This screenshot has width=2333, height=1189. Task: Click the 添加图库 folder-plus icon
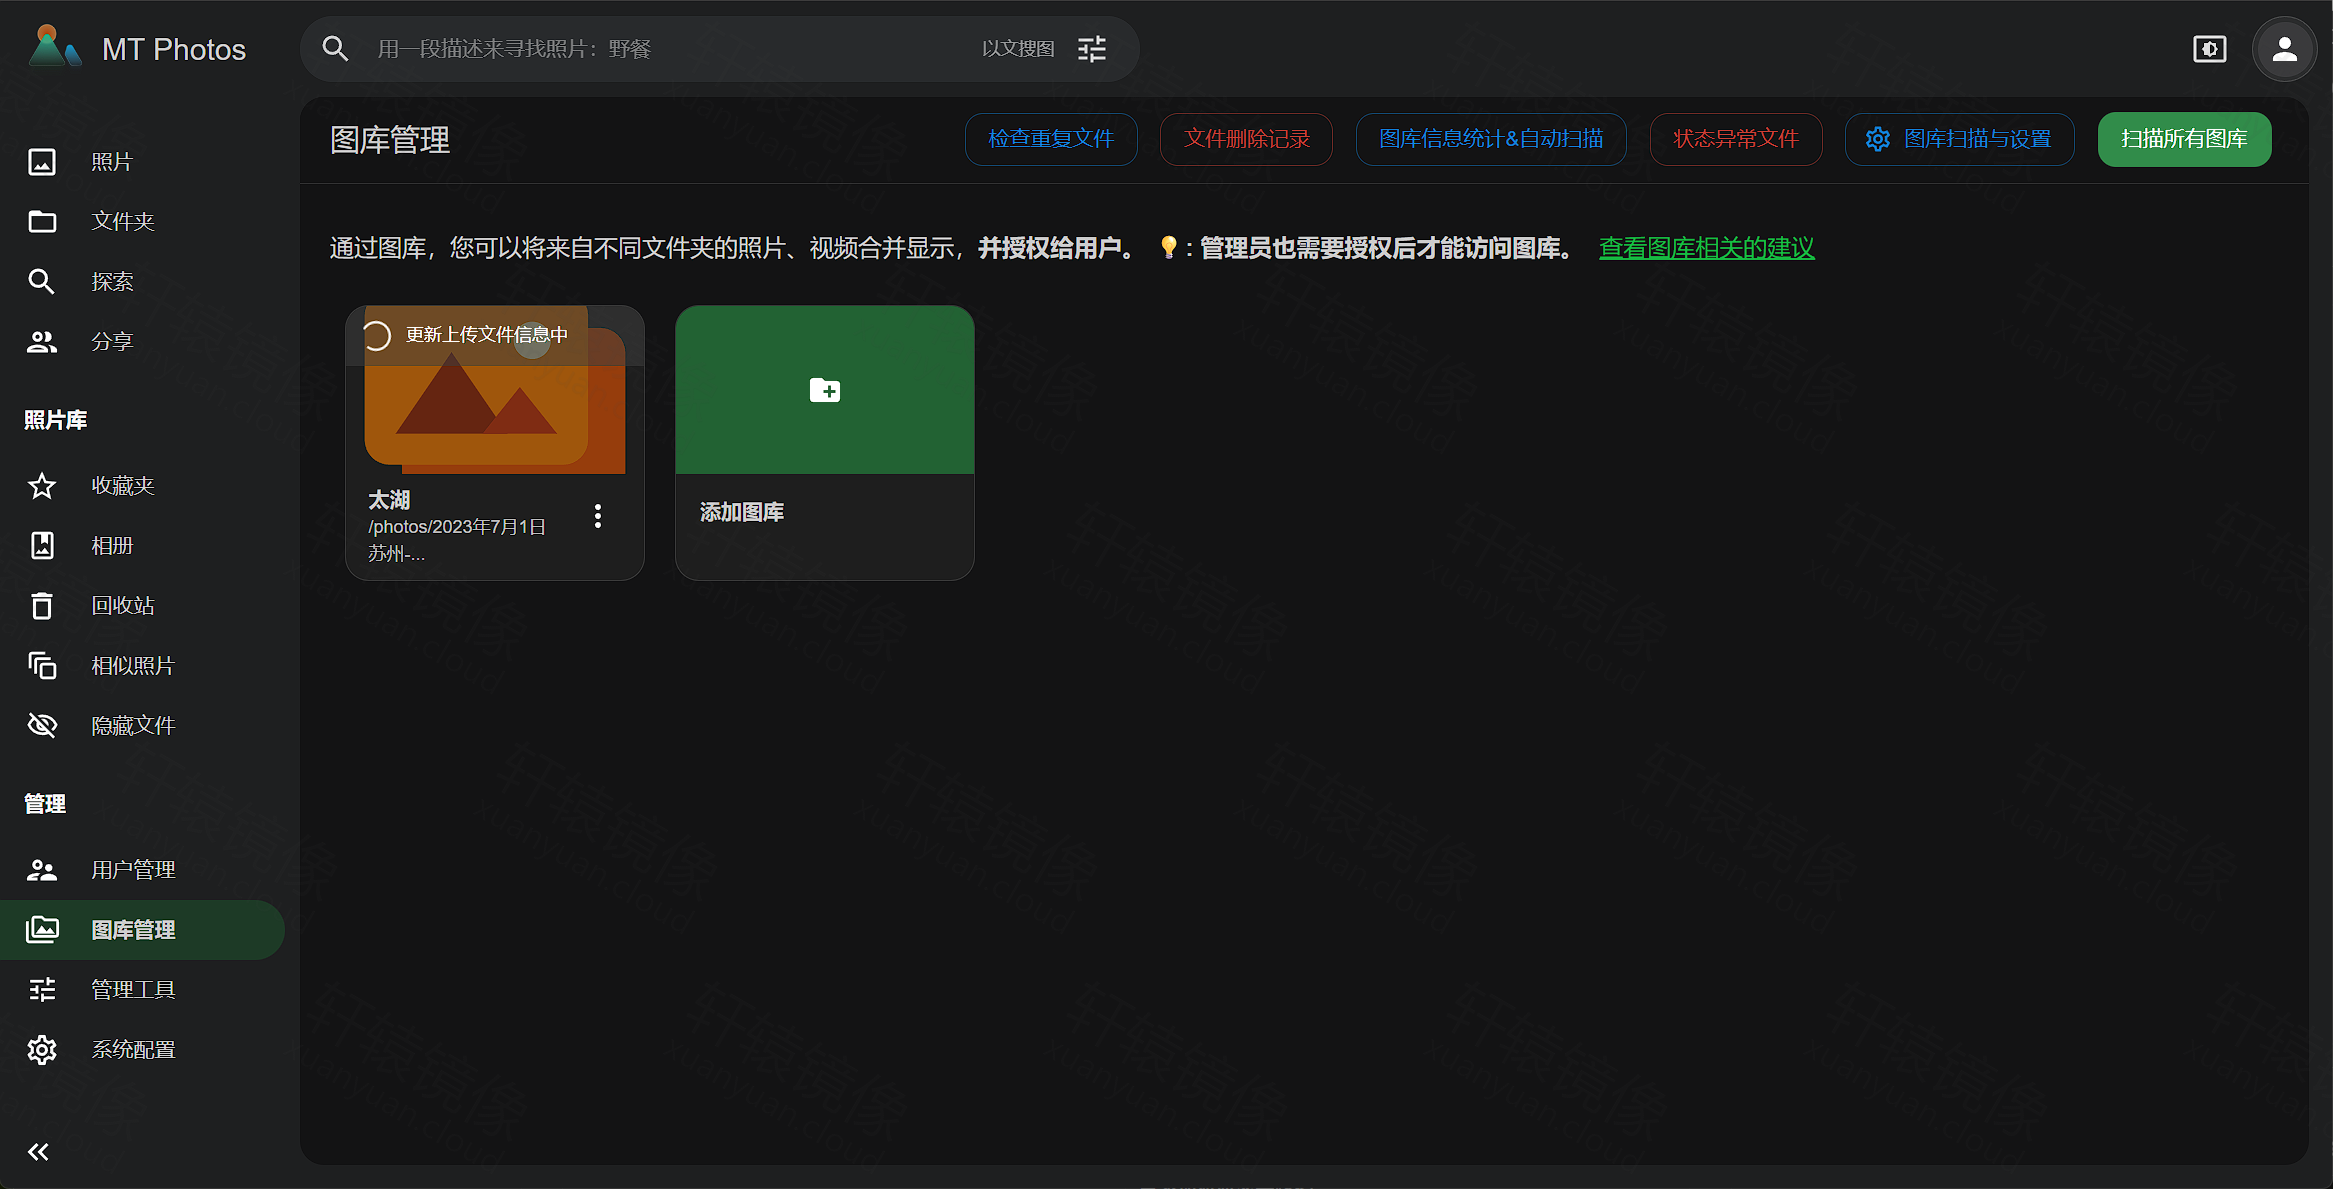825,390
